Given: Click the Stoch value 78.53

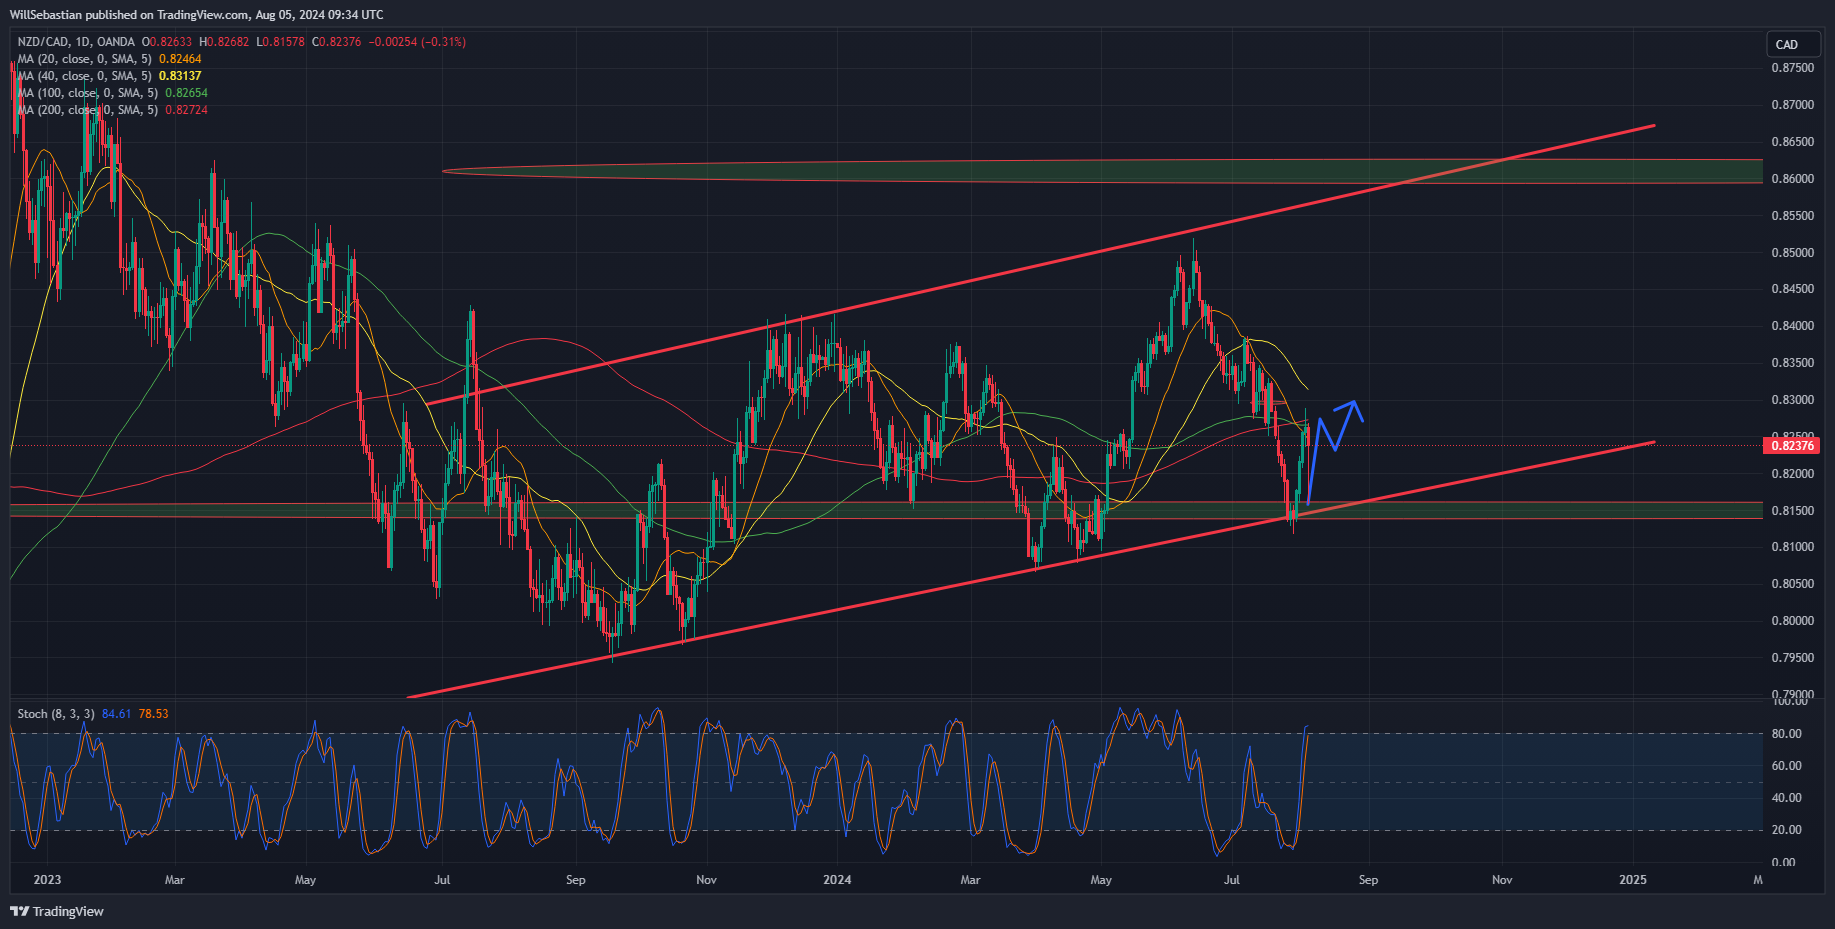Looking at the screenshot, I should [x=153, y=714].
